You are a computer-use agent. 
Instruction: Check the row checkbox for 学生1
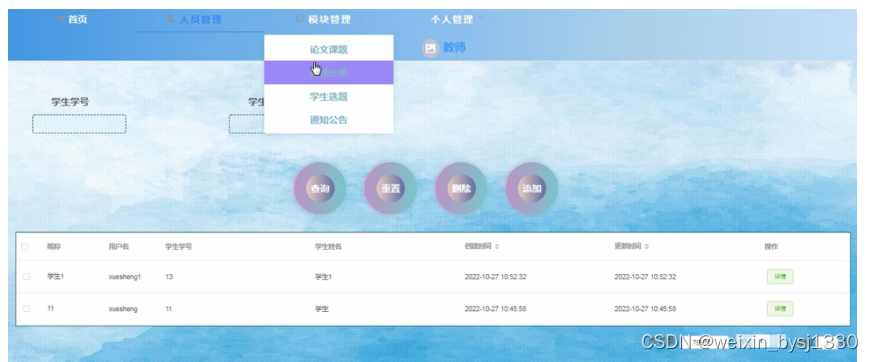(27, 277)
